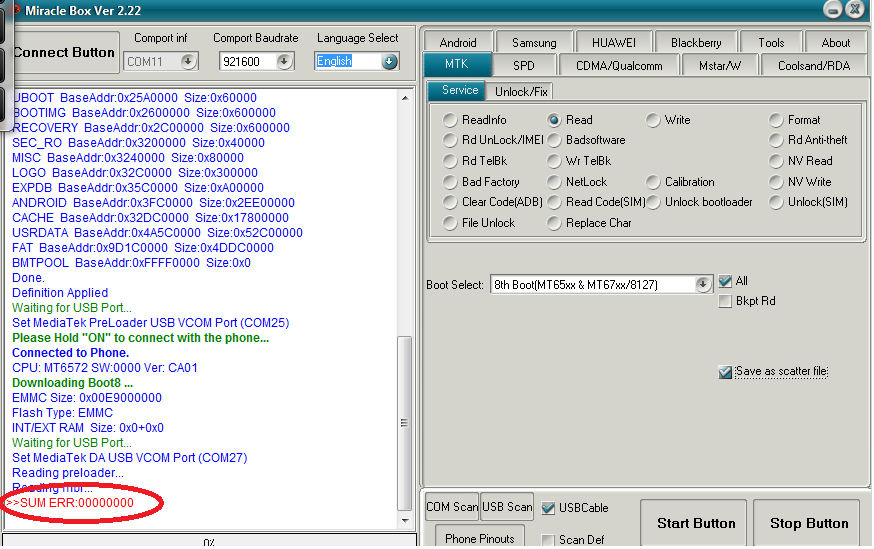Click the 0% progress bar

click(209, 542)
